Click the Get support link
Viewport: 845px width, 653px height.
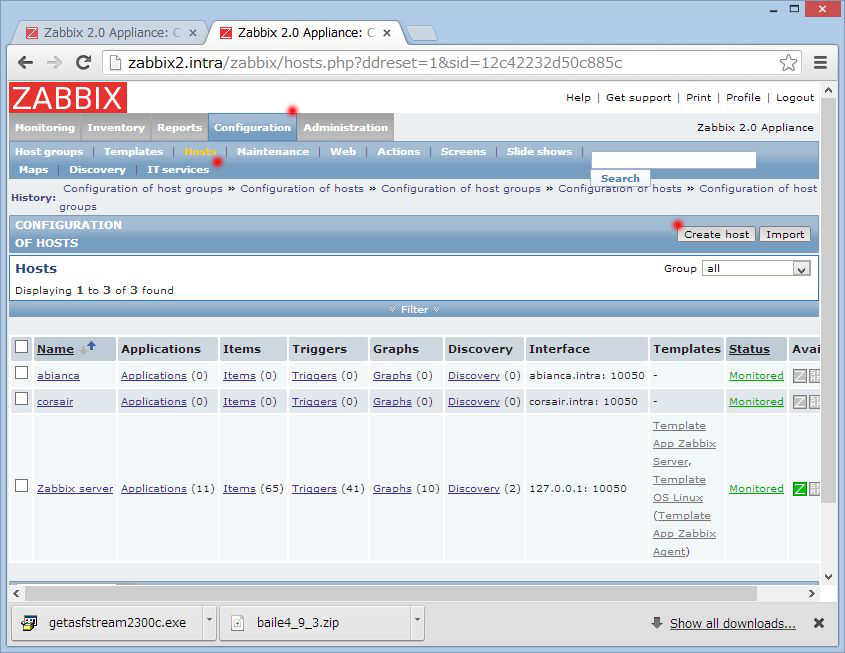[x=639, y=98]
